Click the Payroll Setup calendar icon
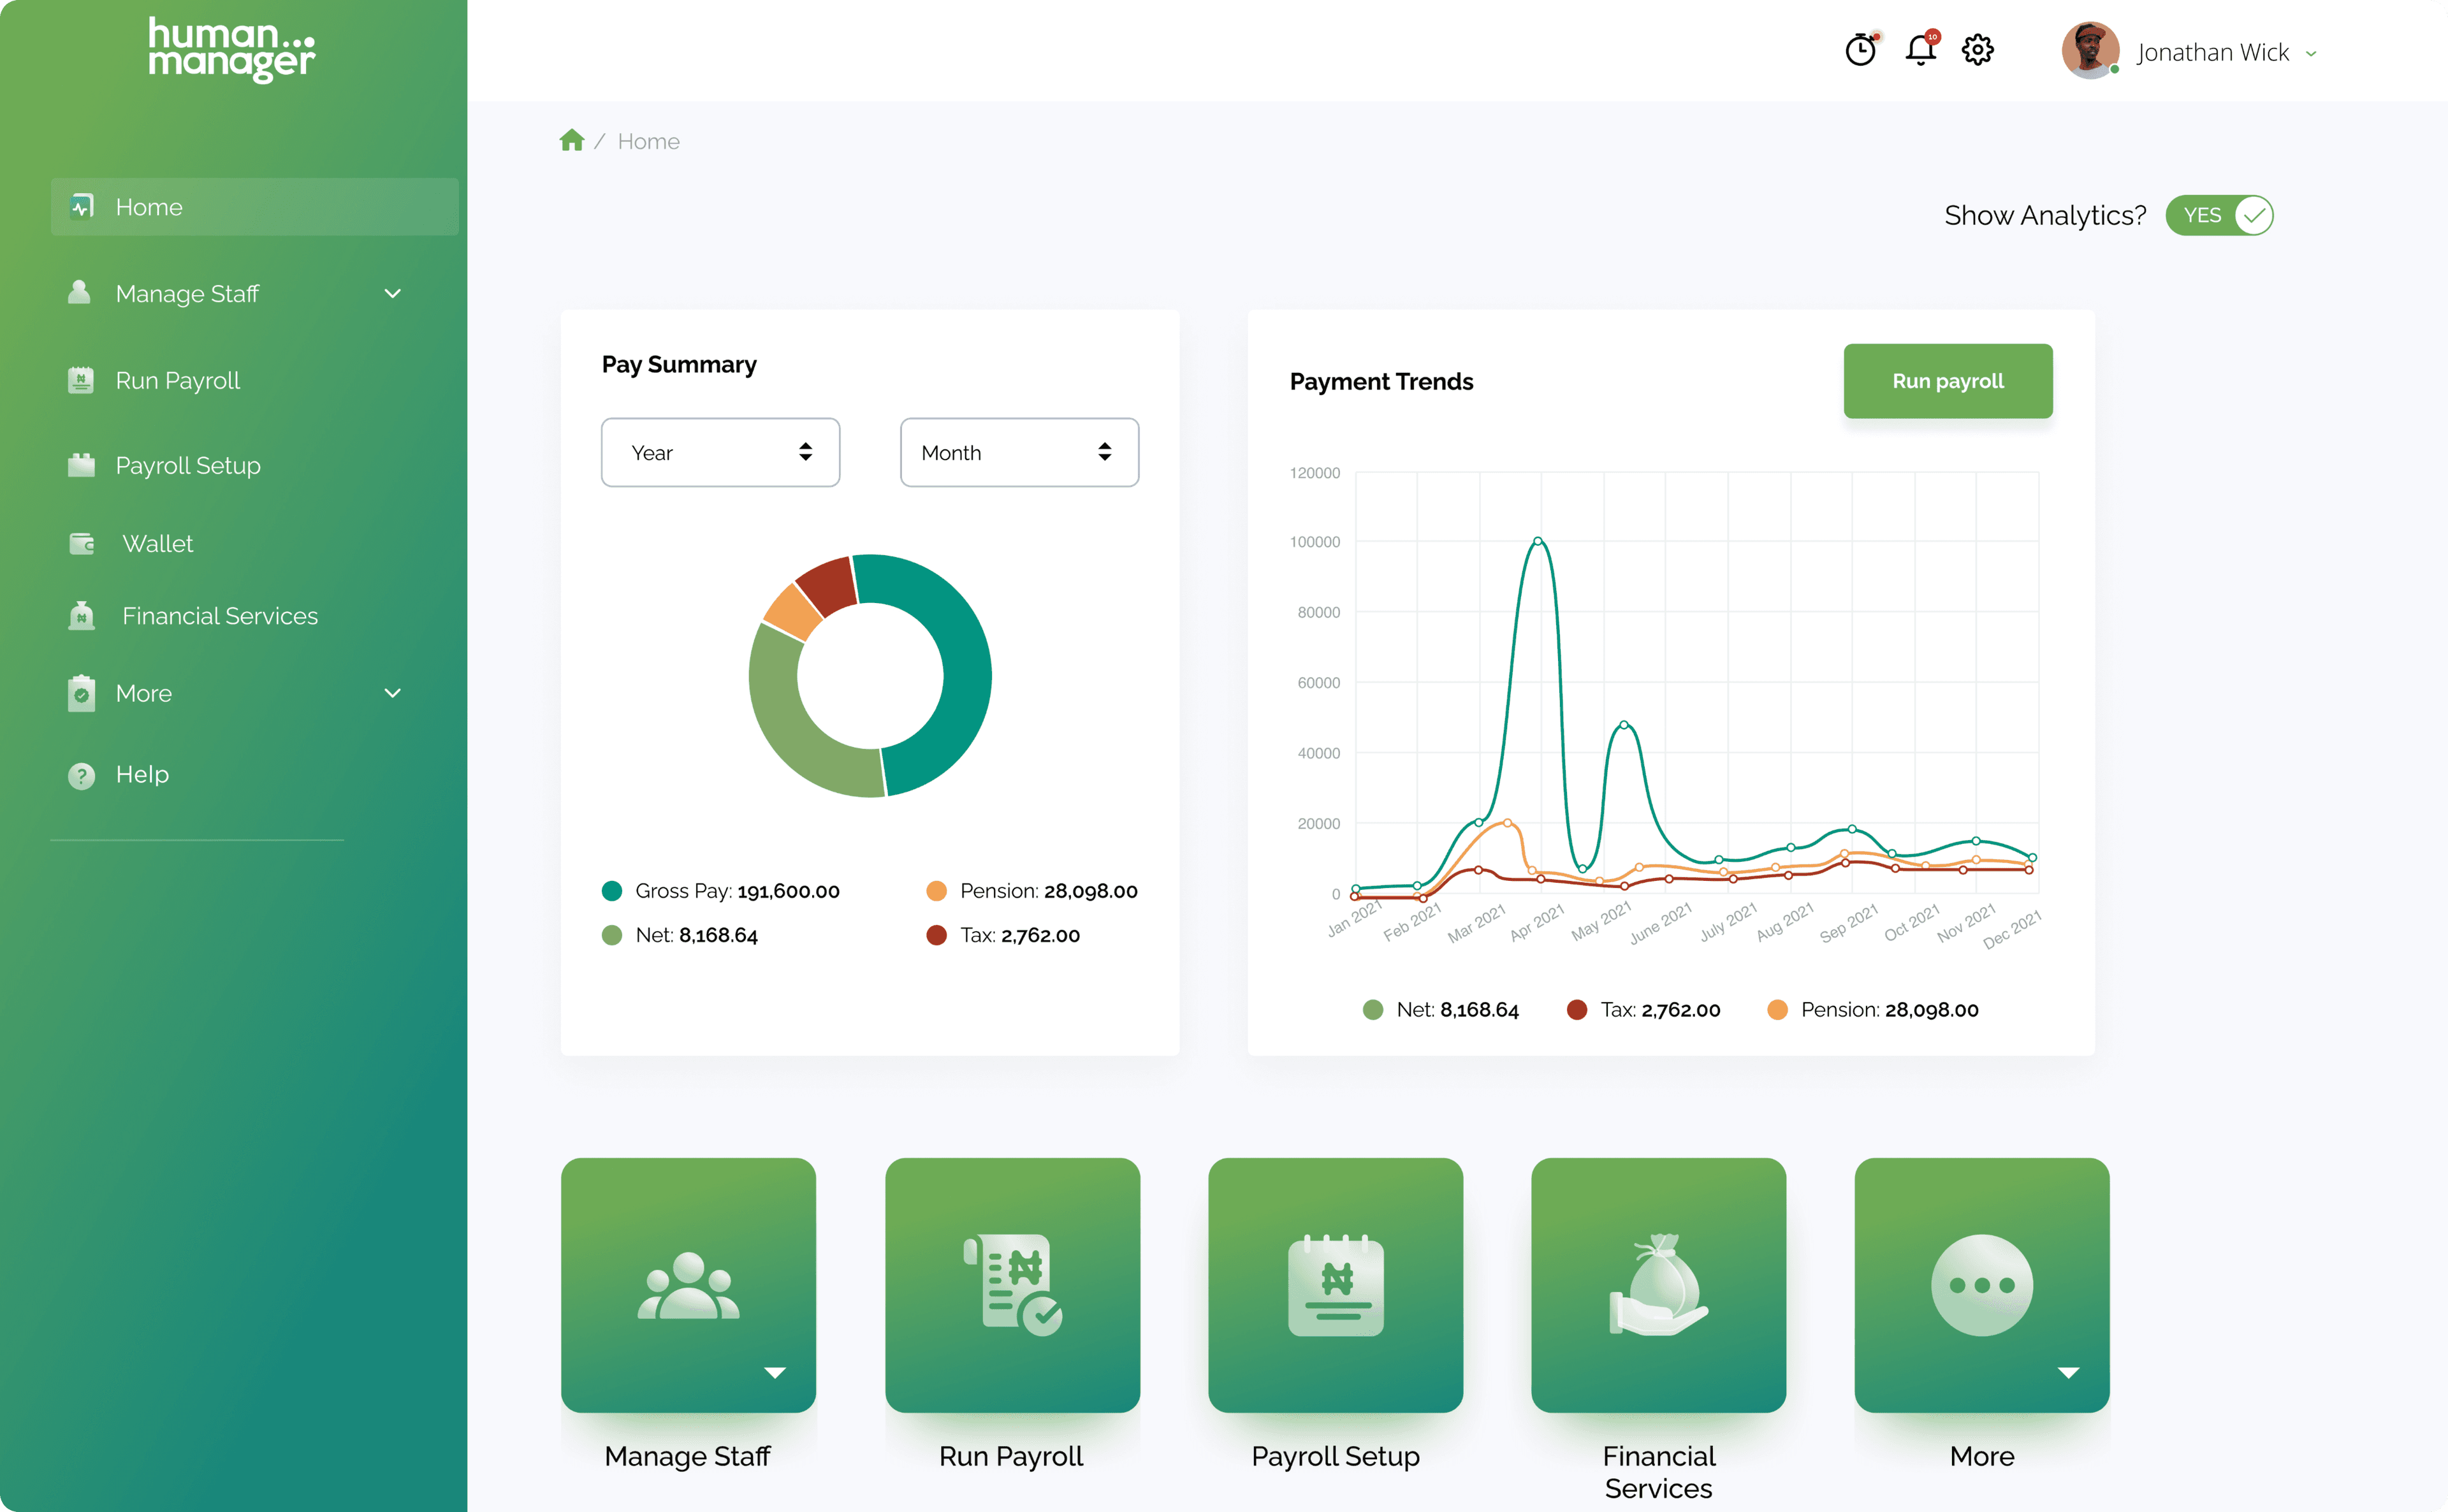The width and height of the screenshot is (2448, 1512). tap(81, 465)
